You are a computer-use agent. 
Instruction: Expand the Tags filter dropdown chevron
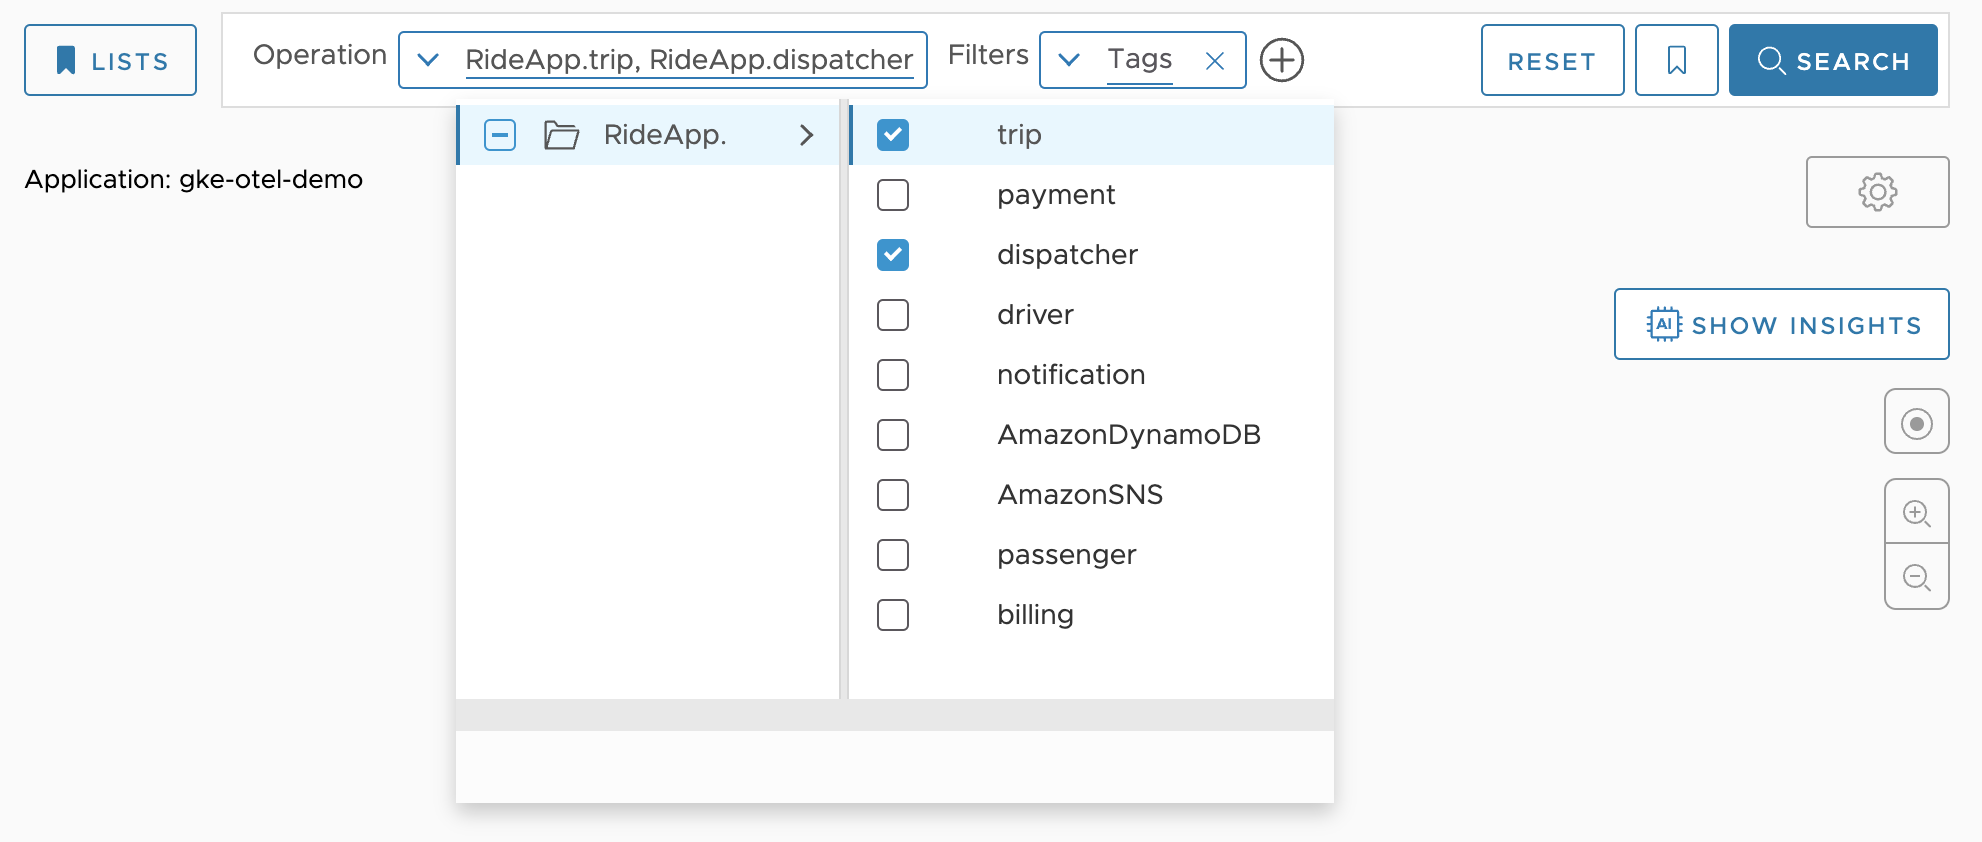pos(1069,60)
